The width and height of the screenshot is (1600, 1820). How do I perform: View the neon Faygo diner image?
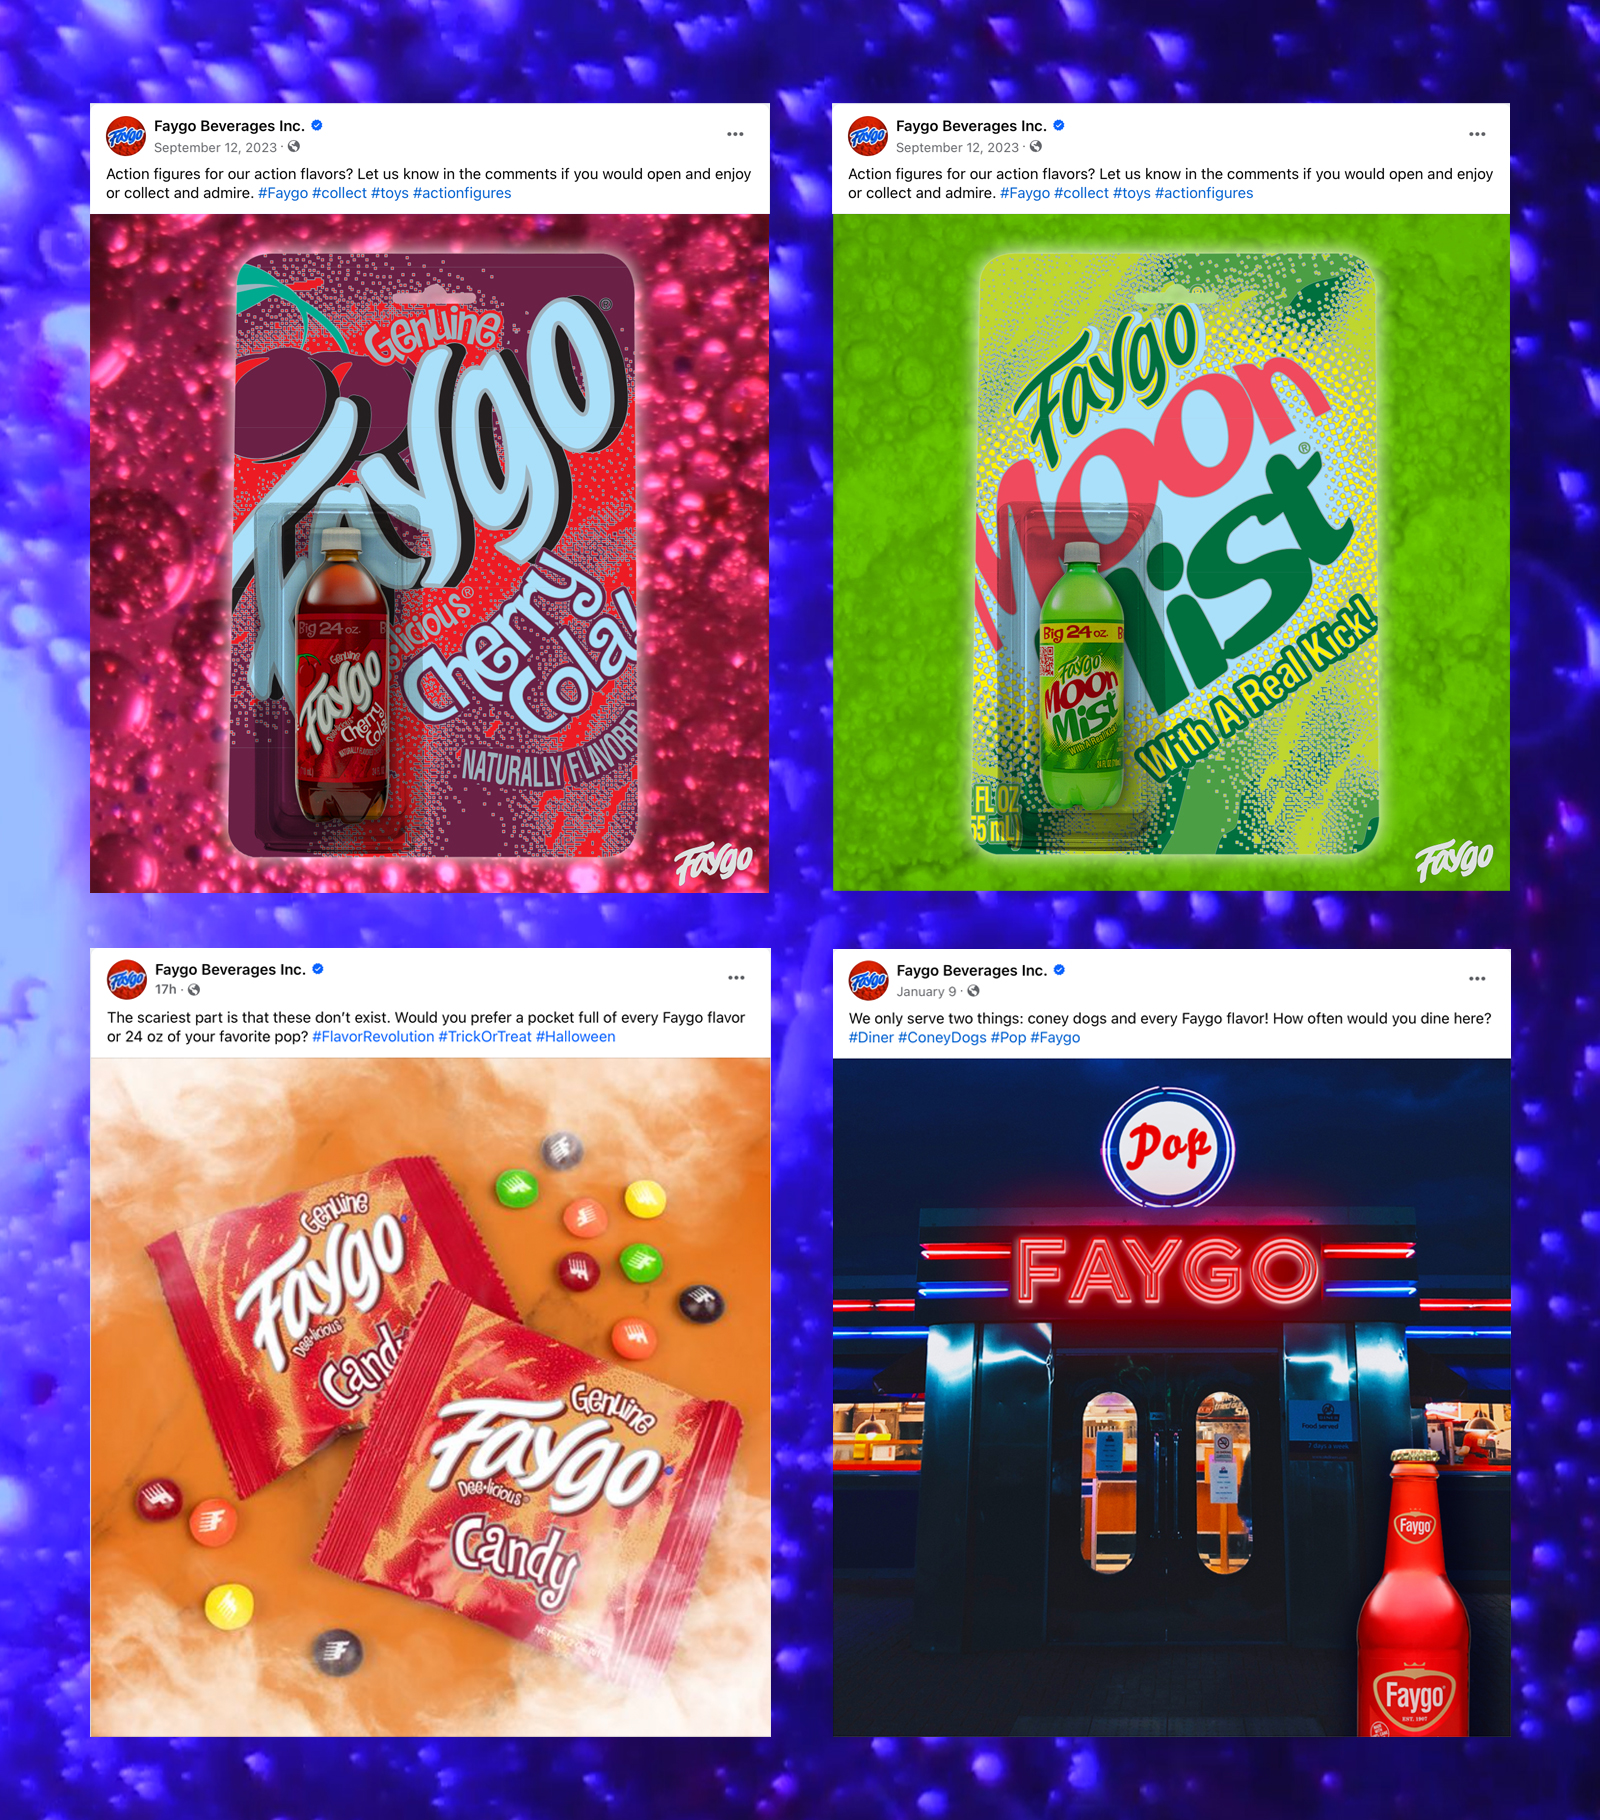pyautogui.click(x=1172, y=1397)
